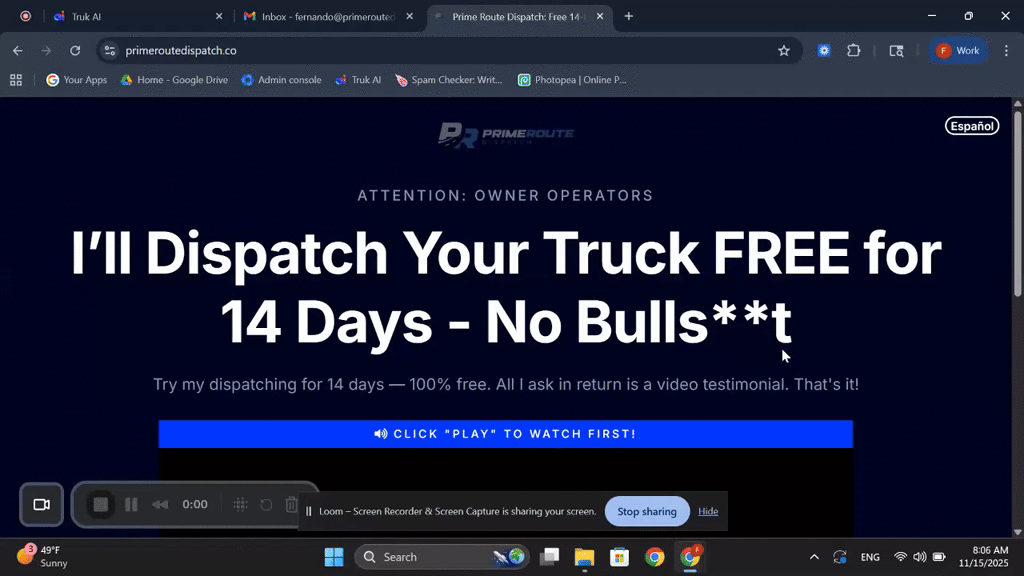Open Task View on the taskbar
1024x576 pixels.
[x=550, y=557]
